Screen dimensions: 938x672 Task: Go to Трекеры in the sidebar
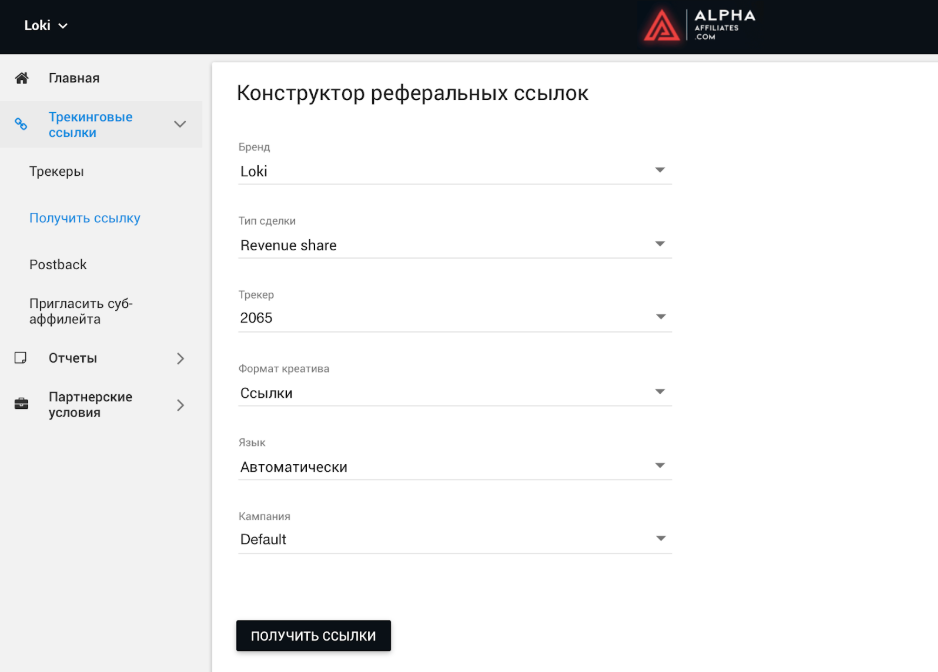[x=57, y=171]
